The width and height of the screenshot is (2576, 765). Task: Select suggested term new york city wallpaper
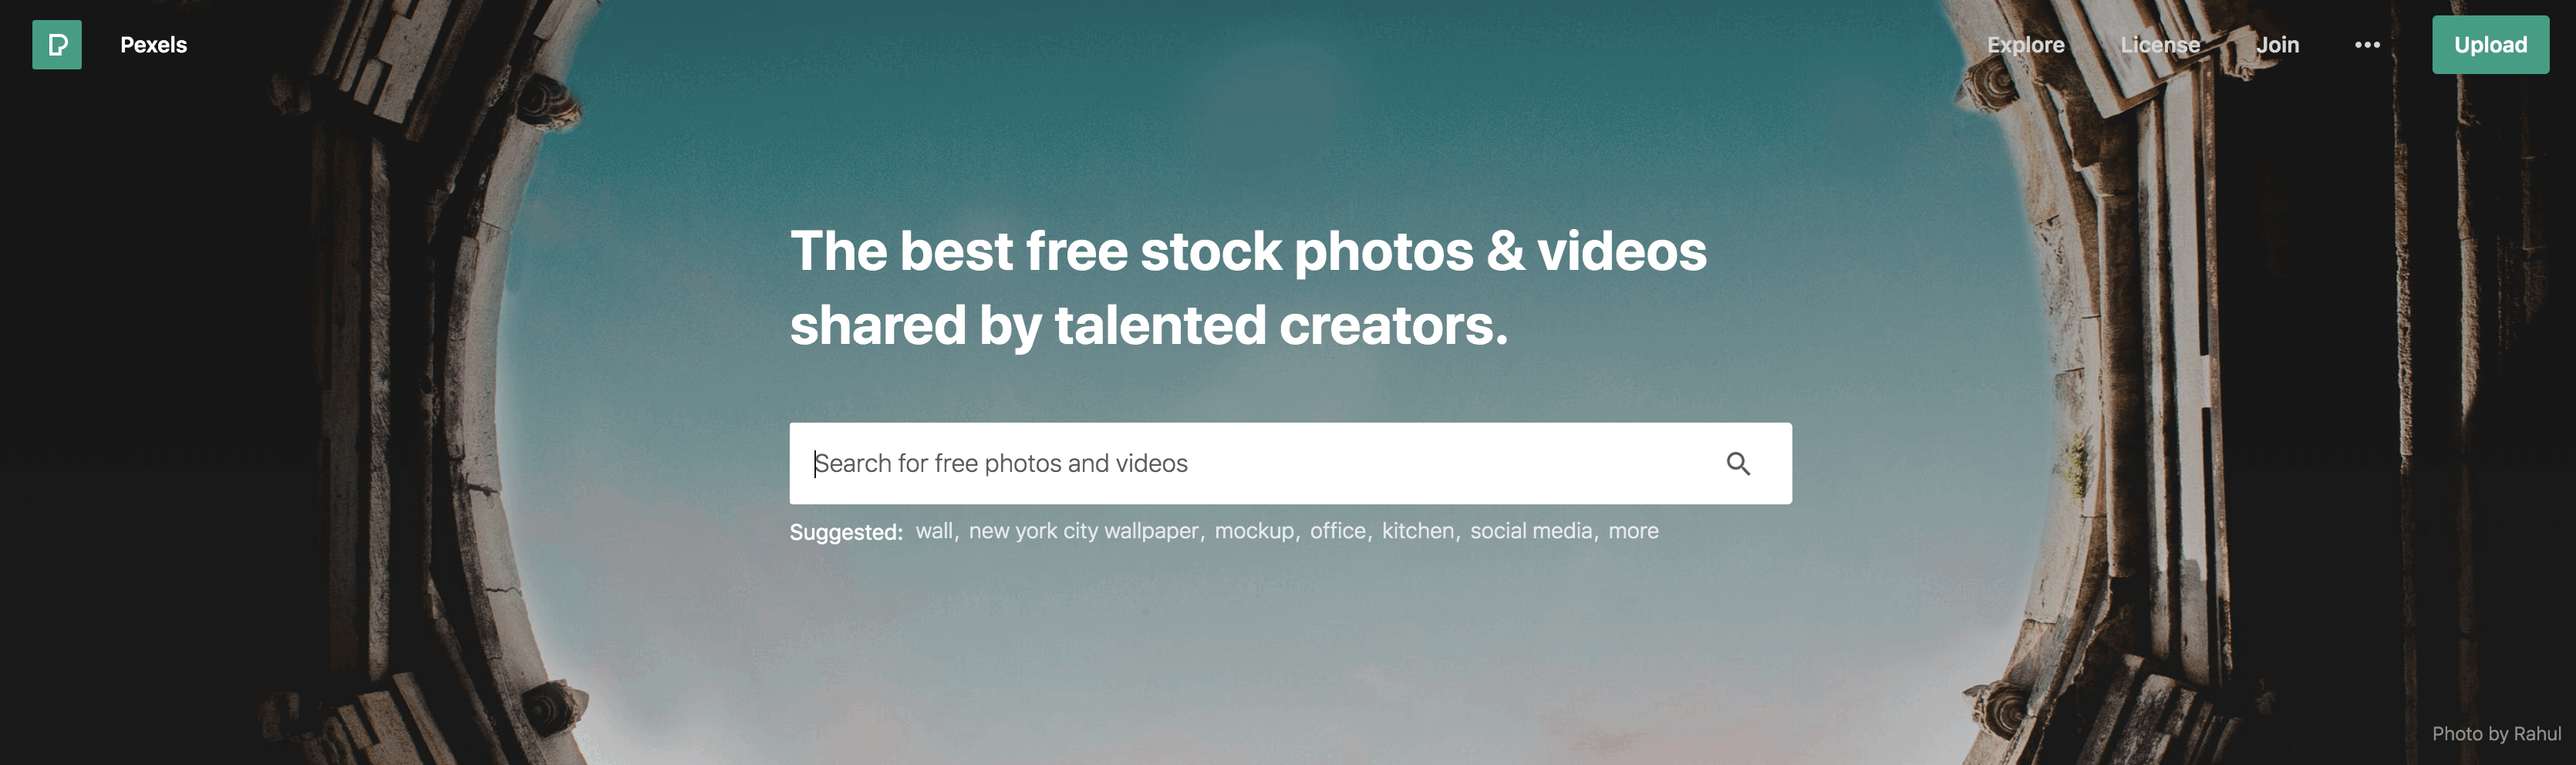(1083, 531)
